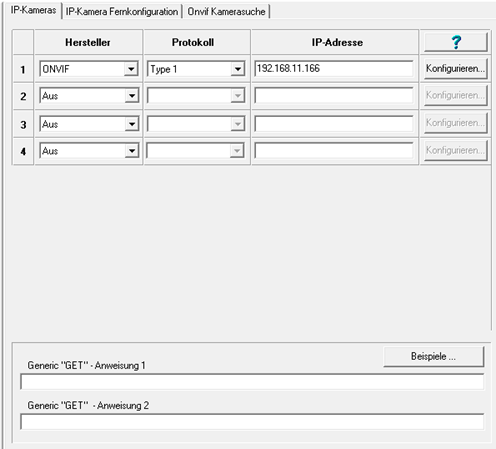
Task: Click the IP-Adresse field for camera 2
Action: 334,96
